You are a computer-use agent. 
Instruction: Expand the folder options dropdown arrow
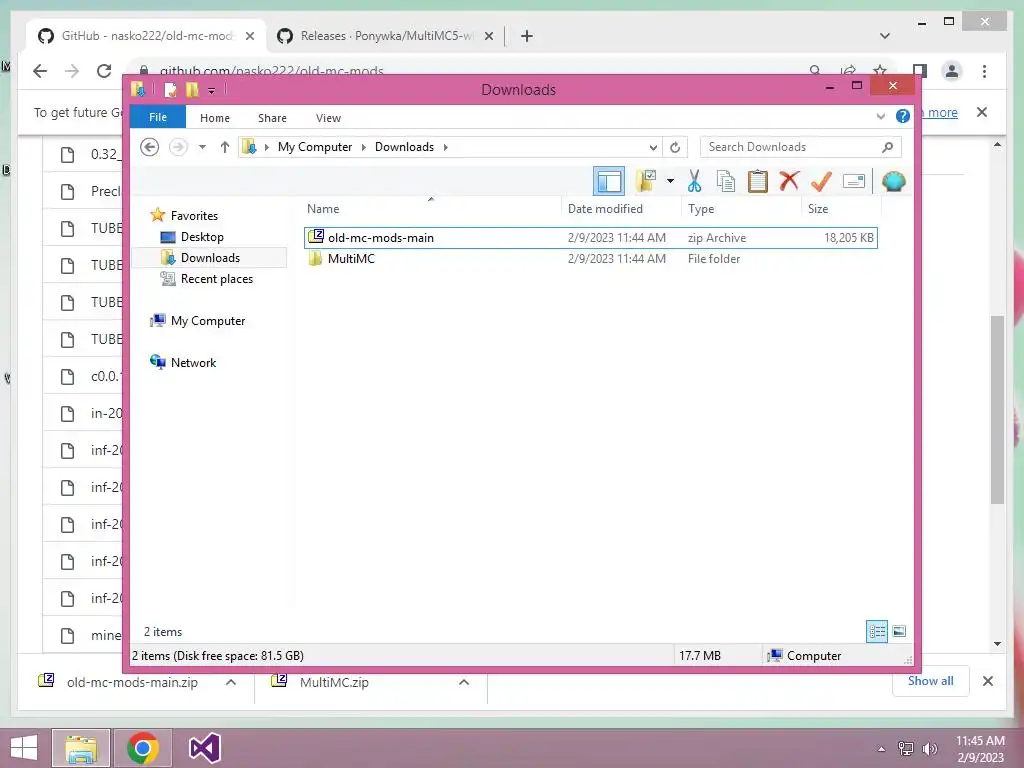pyautogui.click(x=670, y=181)
